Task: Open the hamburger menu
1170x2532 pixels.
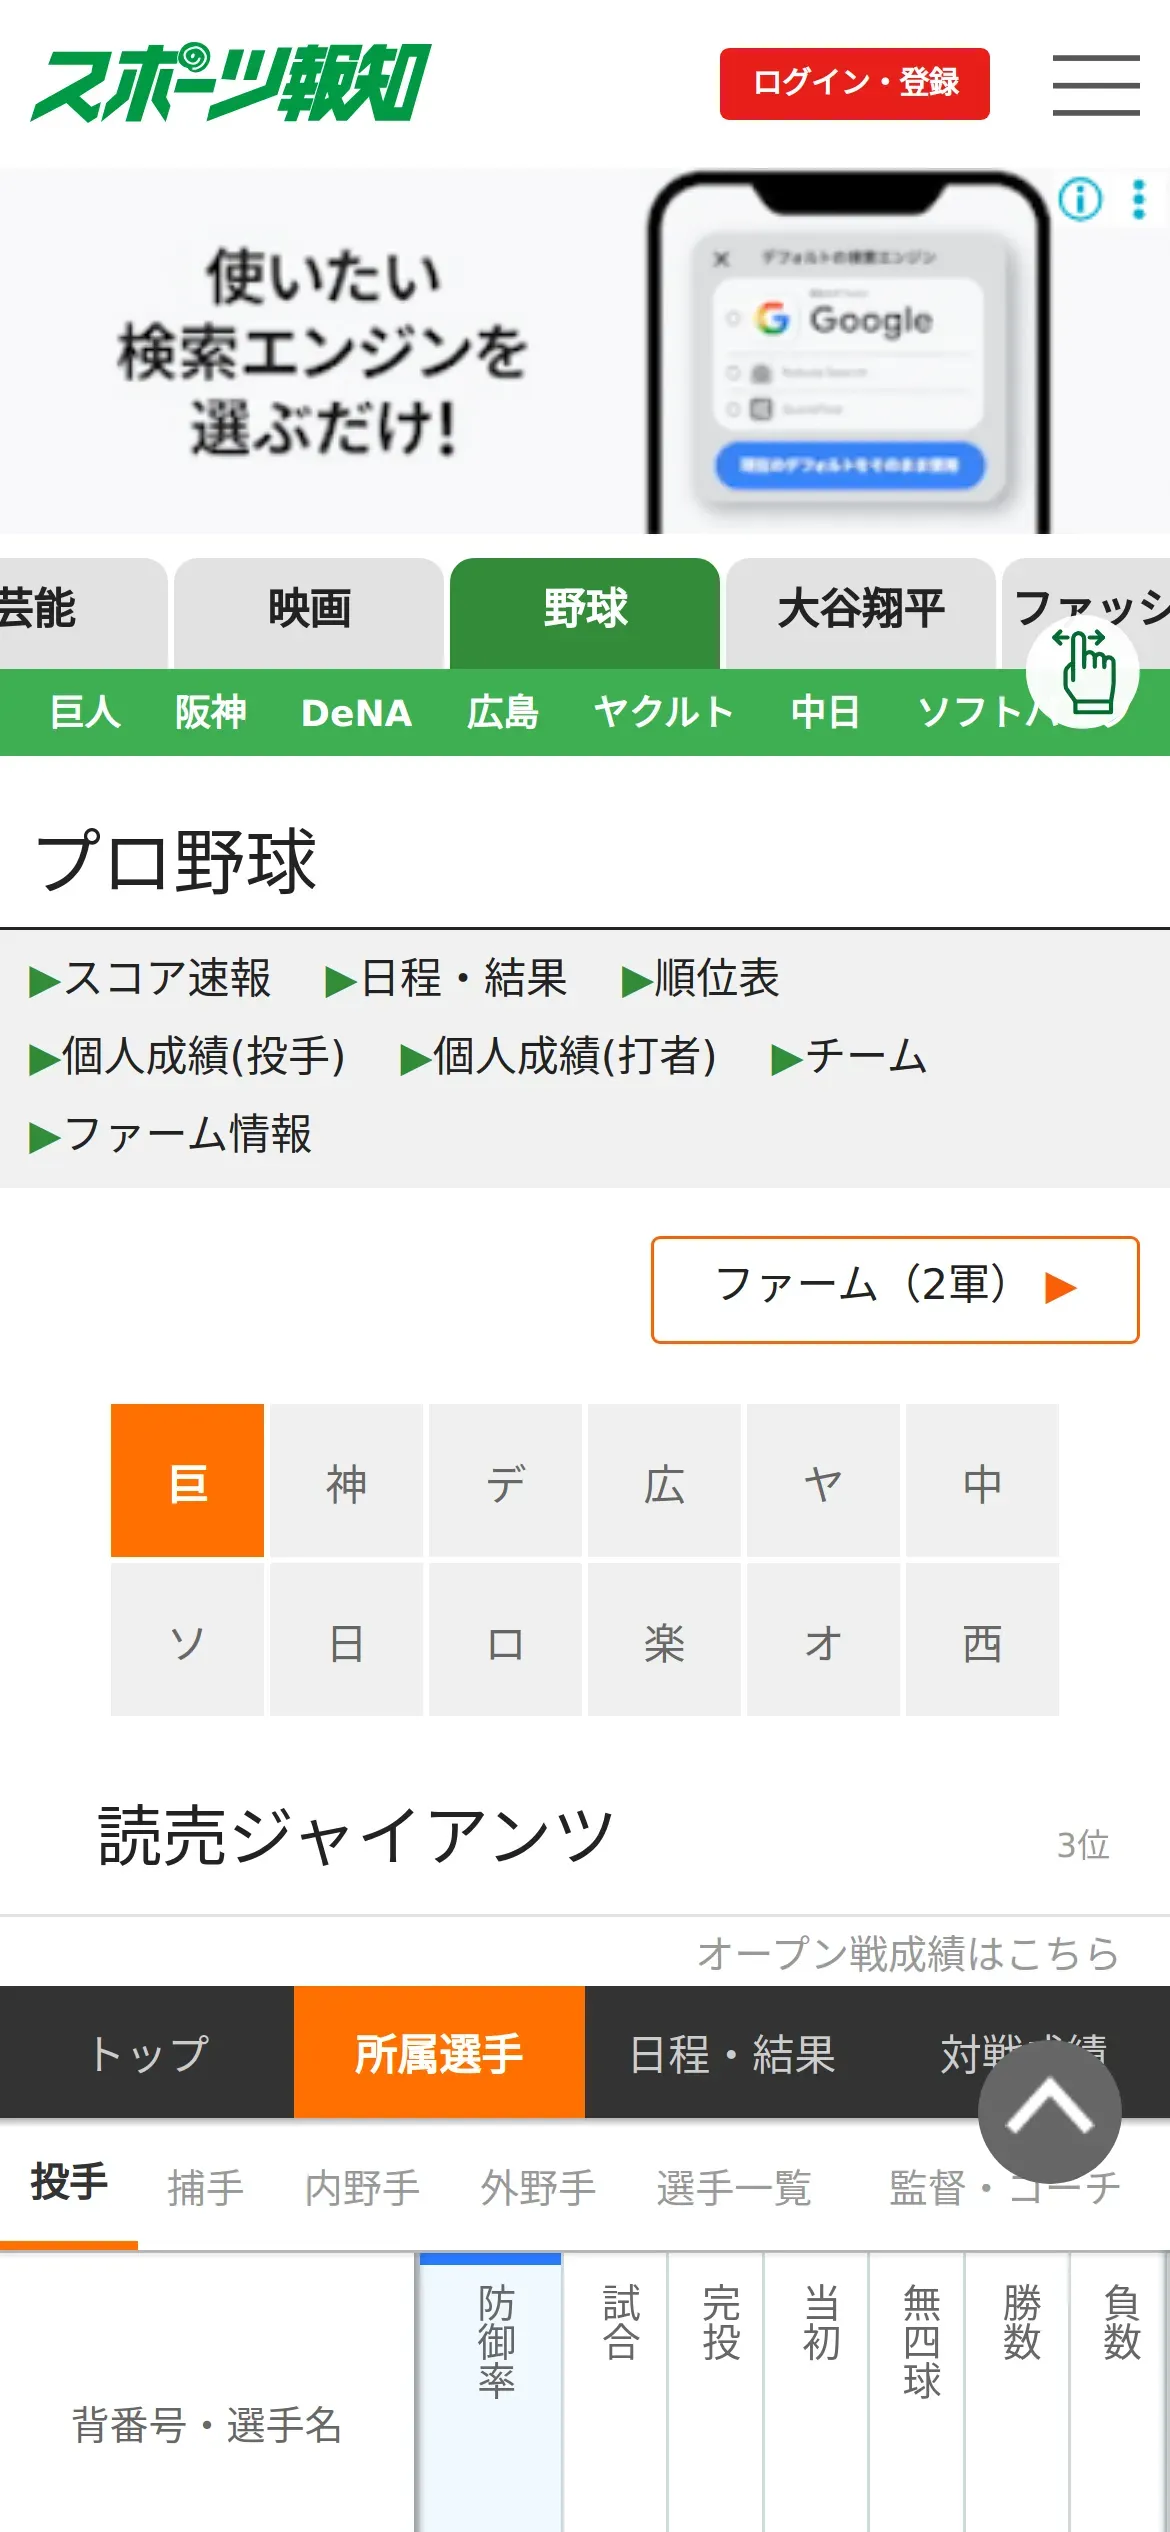Action: click(x=1095, y=85)
